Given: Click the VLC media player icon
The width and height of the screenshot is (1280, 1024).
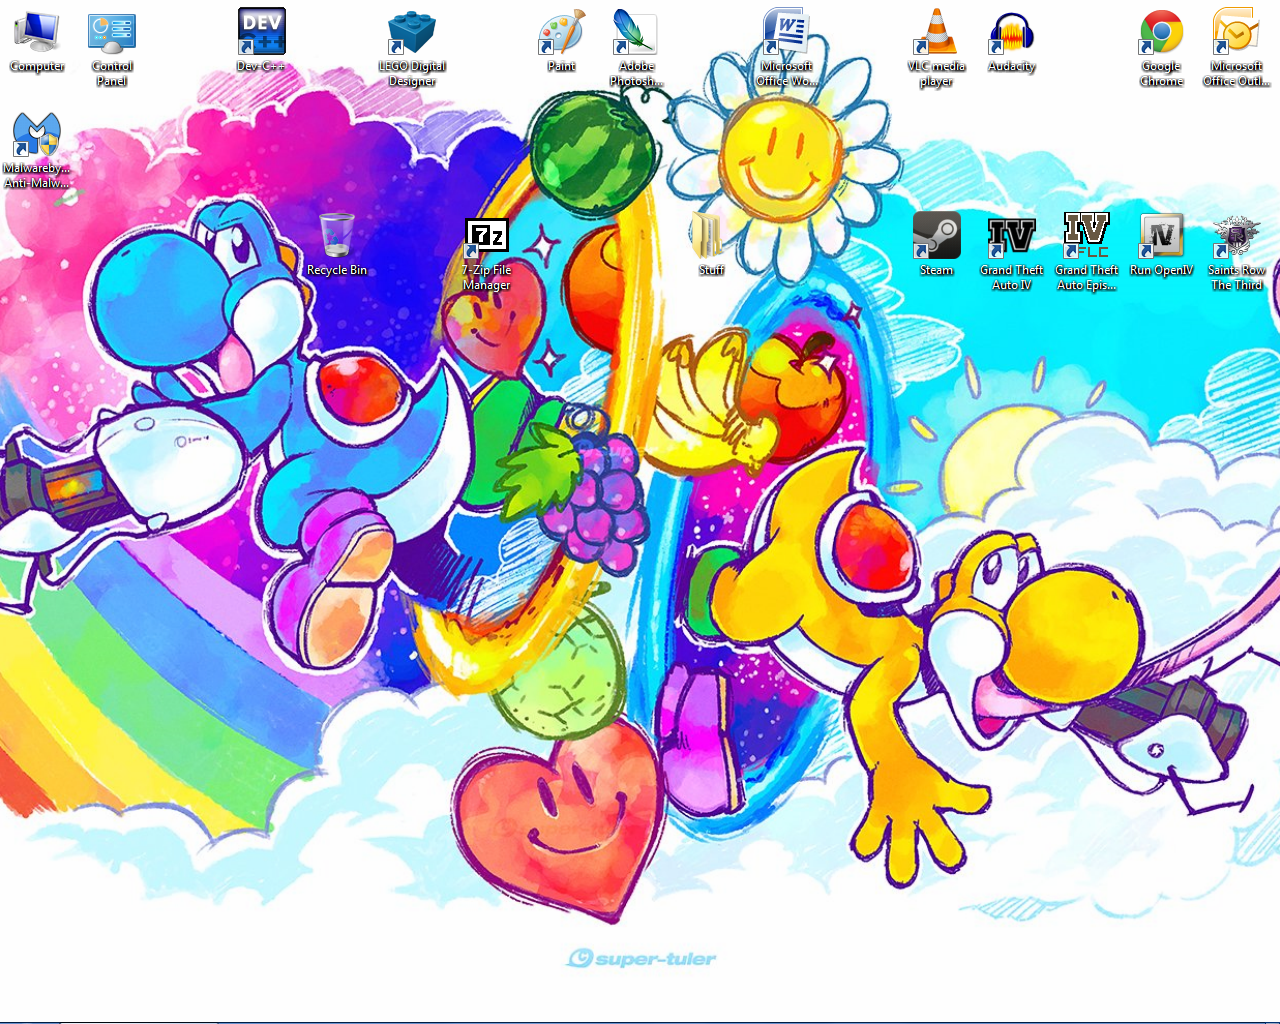Looking at the screenshot, I should click(x=936, y=34).
